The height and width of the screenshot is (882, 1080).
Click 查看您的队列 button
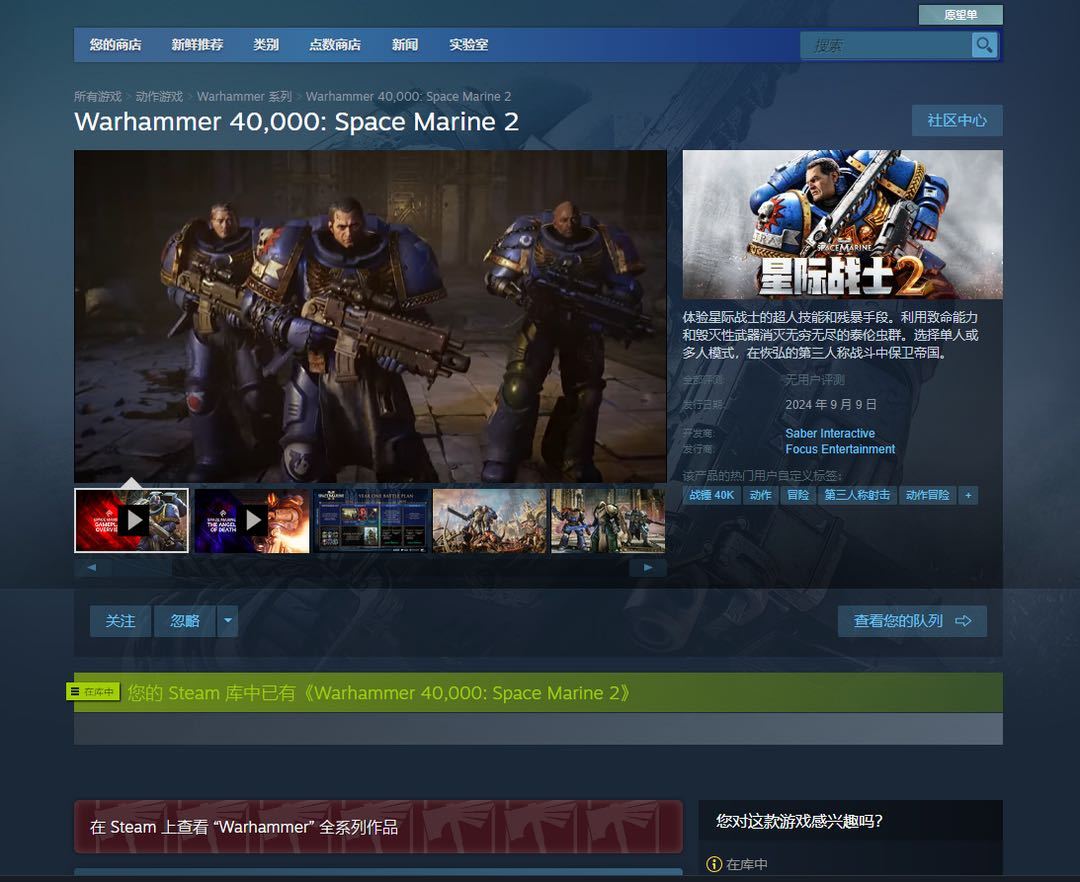(912, 621)
